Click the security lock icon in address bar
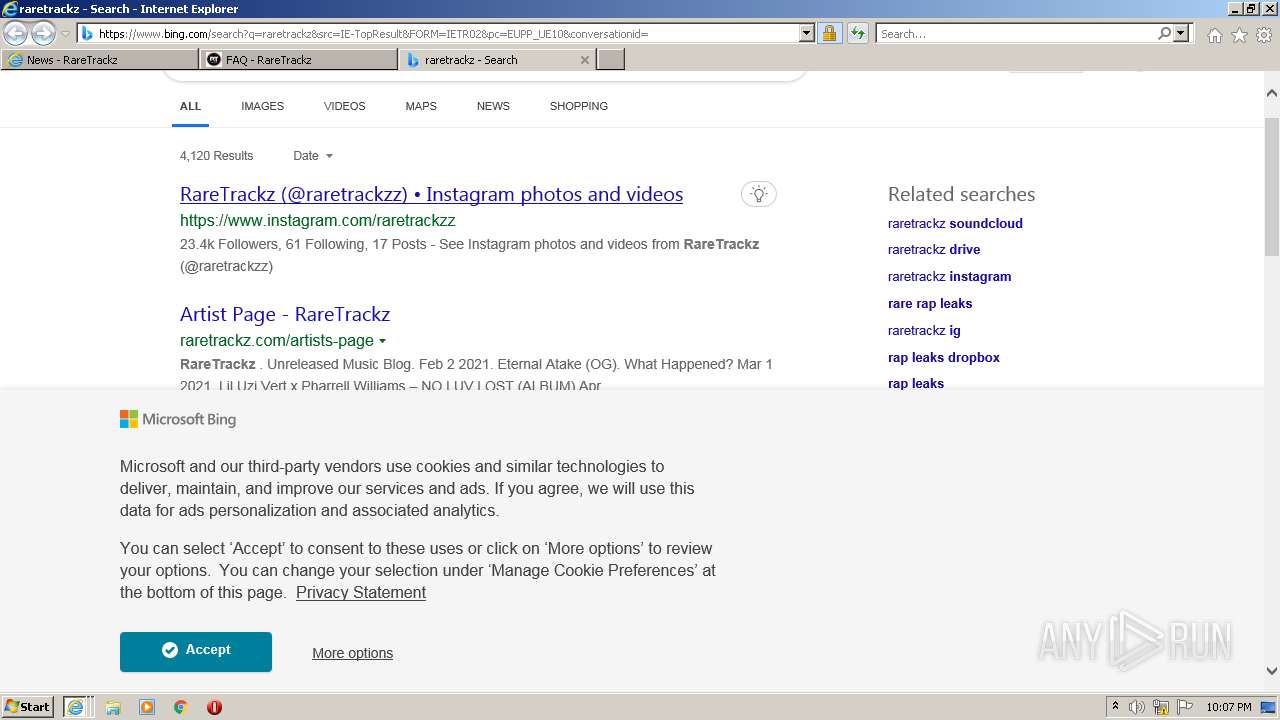1280x720 pixels. click(x=829, y=34)
